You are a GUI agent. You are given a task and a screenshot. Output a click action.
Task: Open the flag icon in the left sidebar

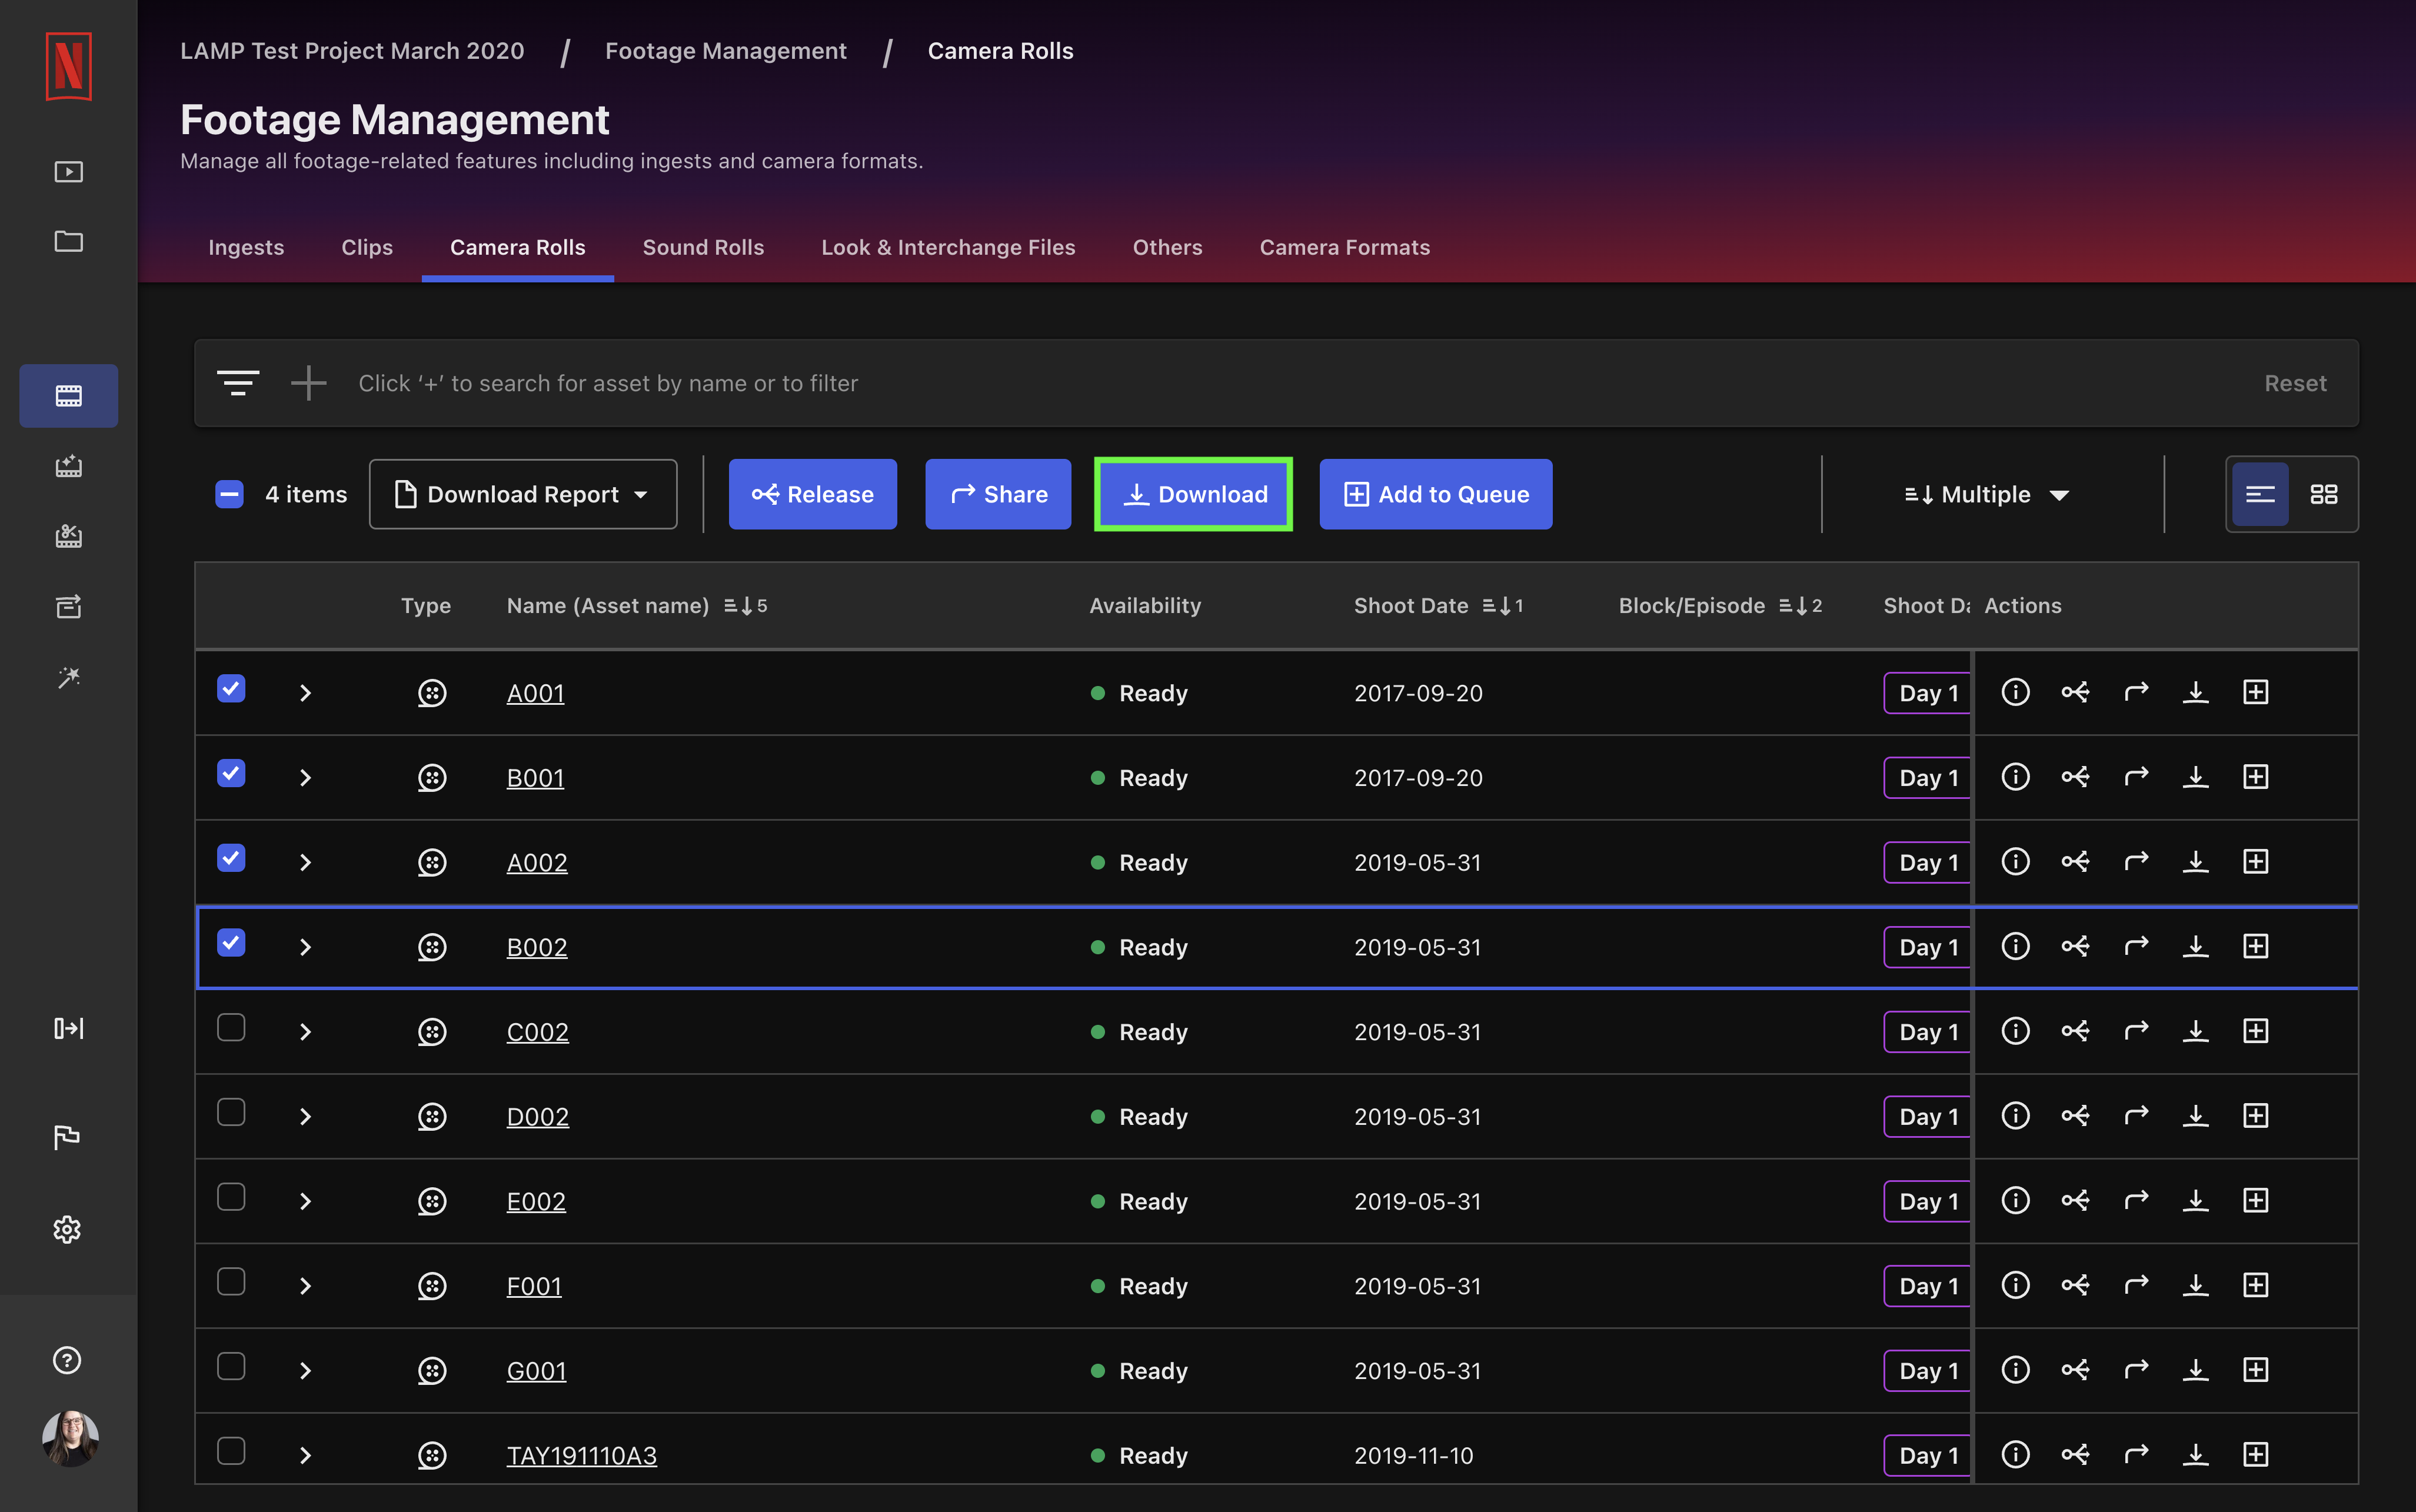(67, 1137)
